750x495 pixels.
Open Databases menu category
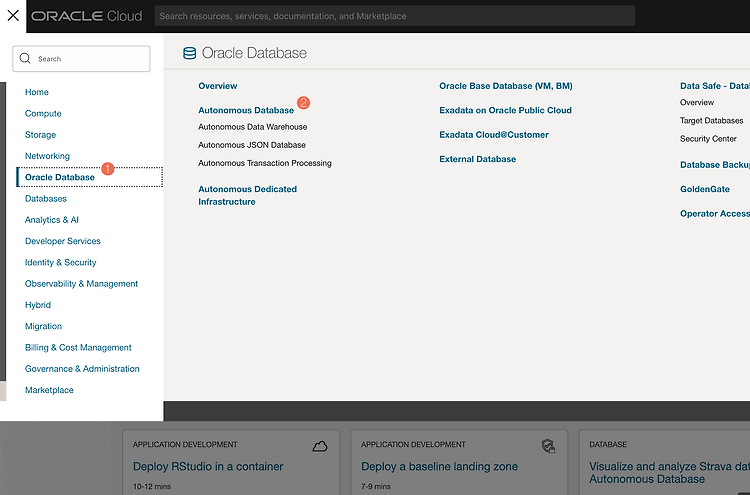tap(46, 198)
